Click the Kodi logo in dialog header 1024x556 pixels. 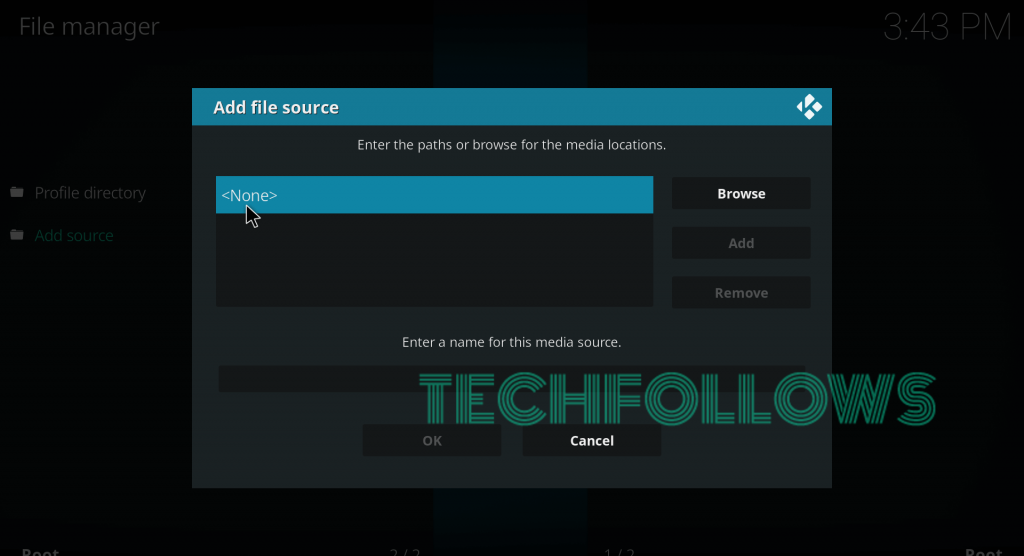pyautogui.click(x=809, y=107)
